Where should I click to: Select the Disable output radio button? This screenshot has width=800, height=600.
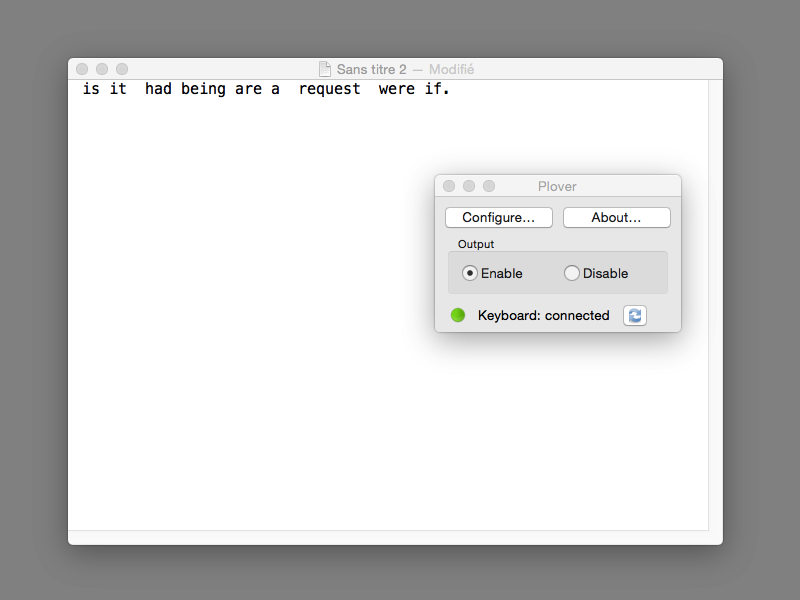[x=571, y=273]
